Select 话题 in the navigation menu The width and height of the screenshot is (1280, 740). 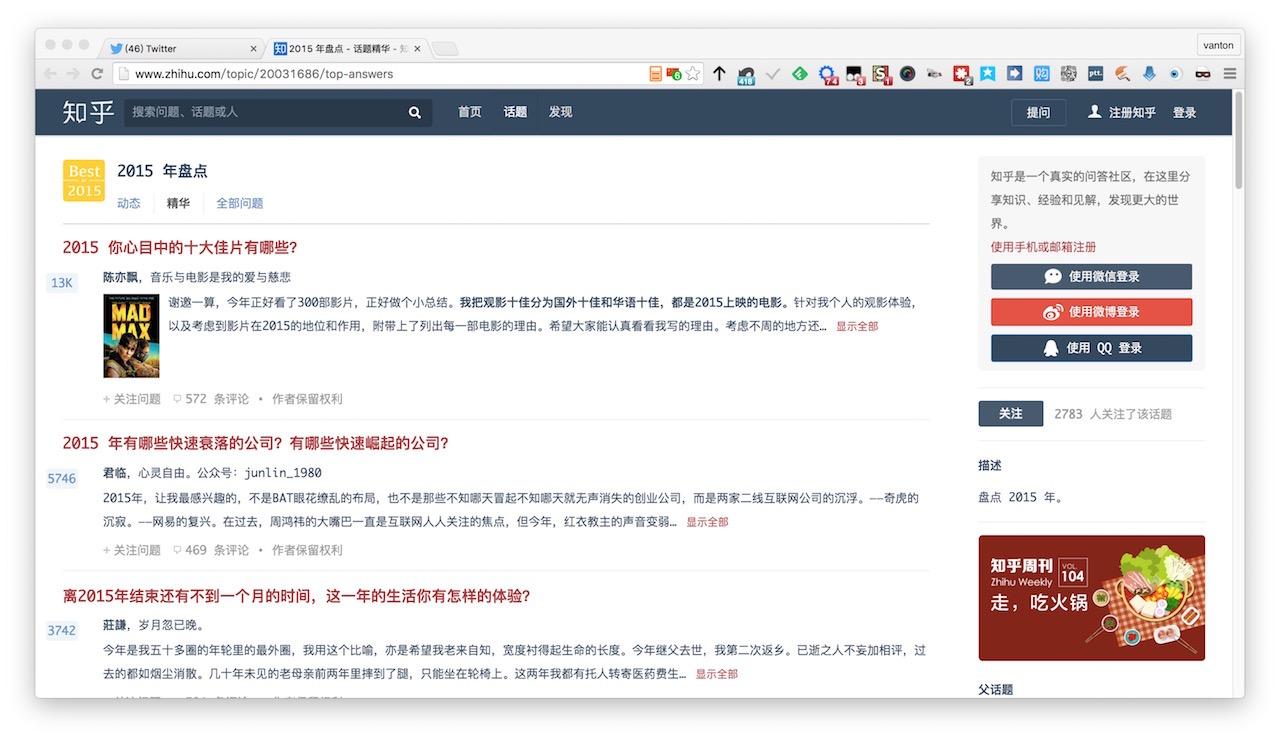514,112
